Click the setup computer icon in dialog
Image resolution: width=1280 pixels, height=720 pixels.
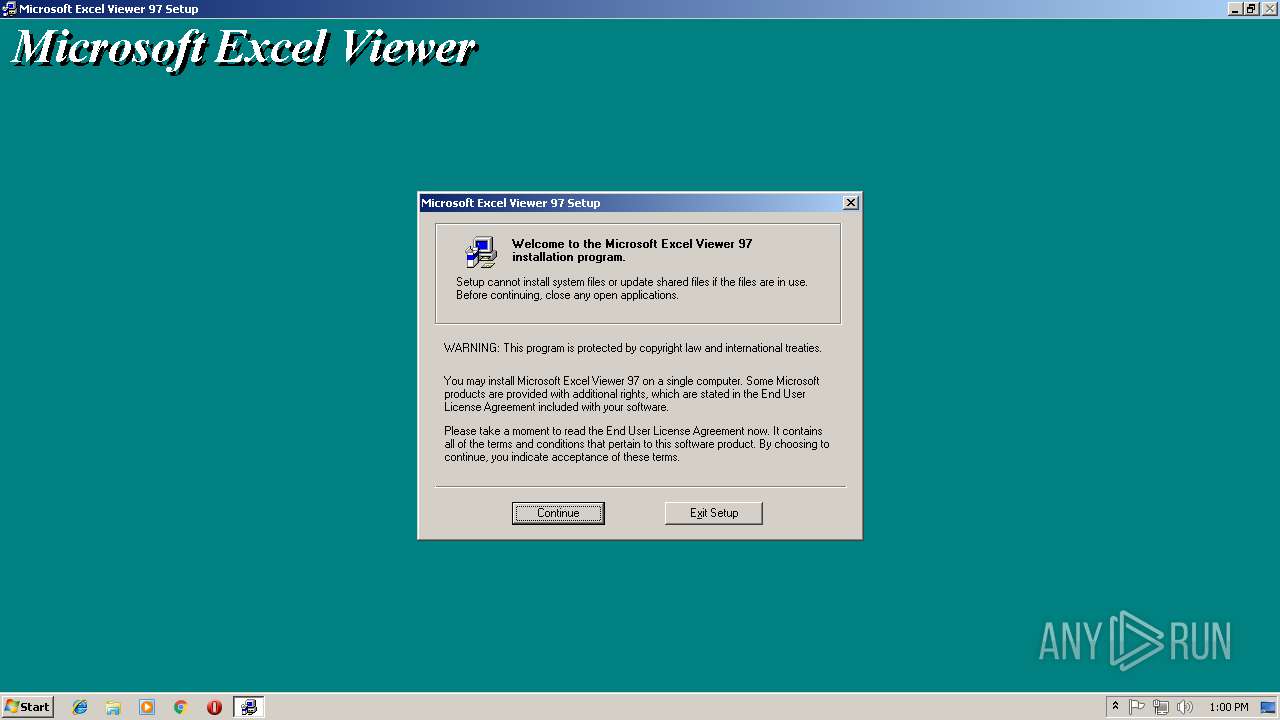481,251
